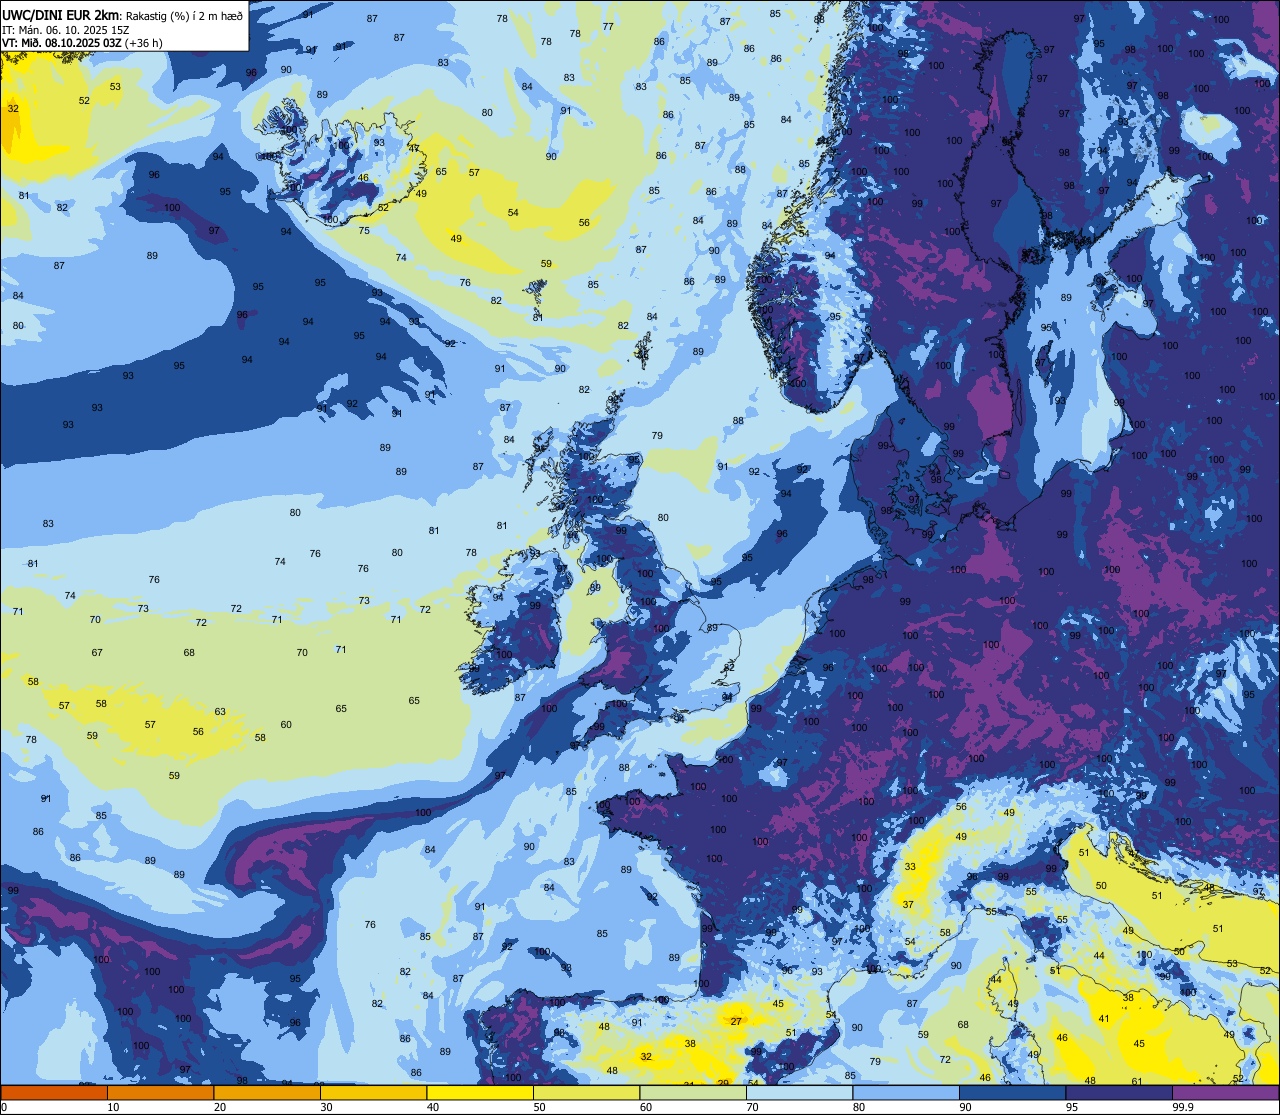Screen dimensions: 1280x1115
Task: Select the 60–70 pale green legend segment
Action: click(693, 1093)
